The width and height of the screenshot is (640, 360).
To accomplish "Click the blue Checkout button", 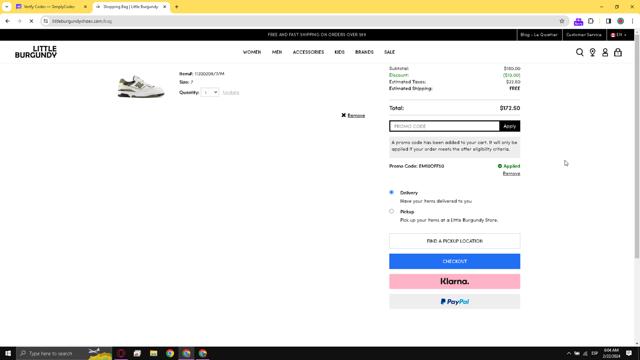I will point(454,261).
